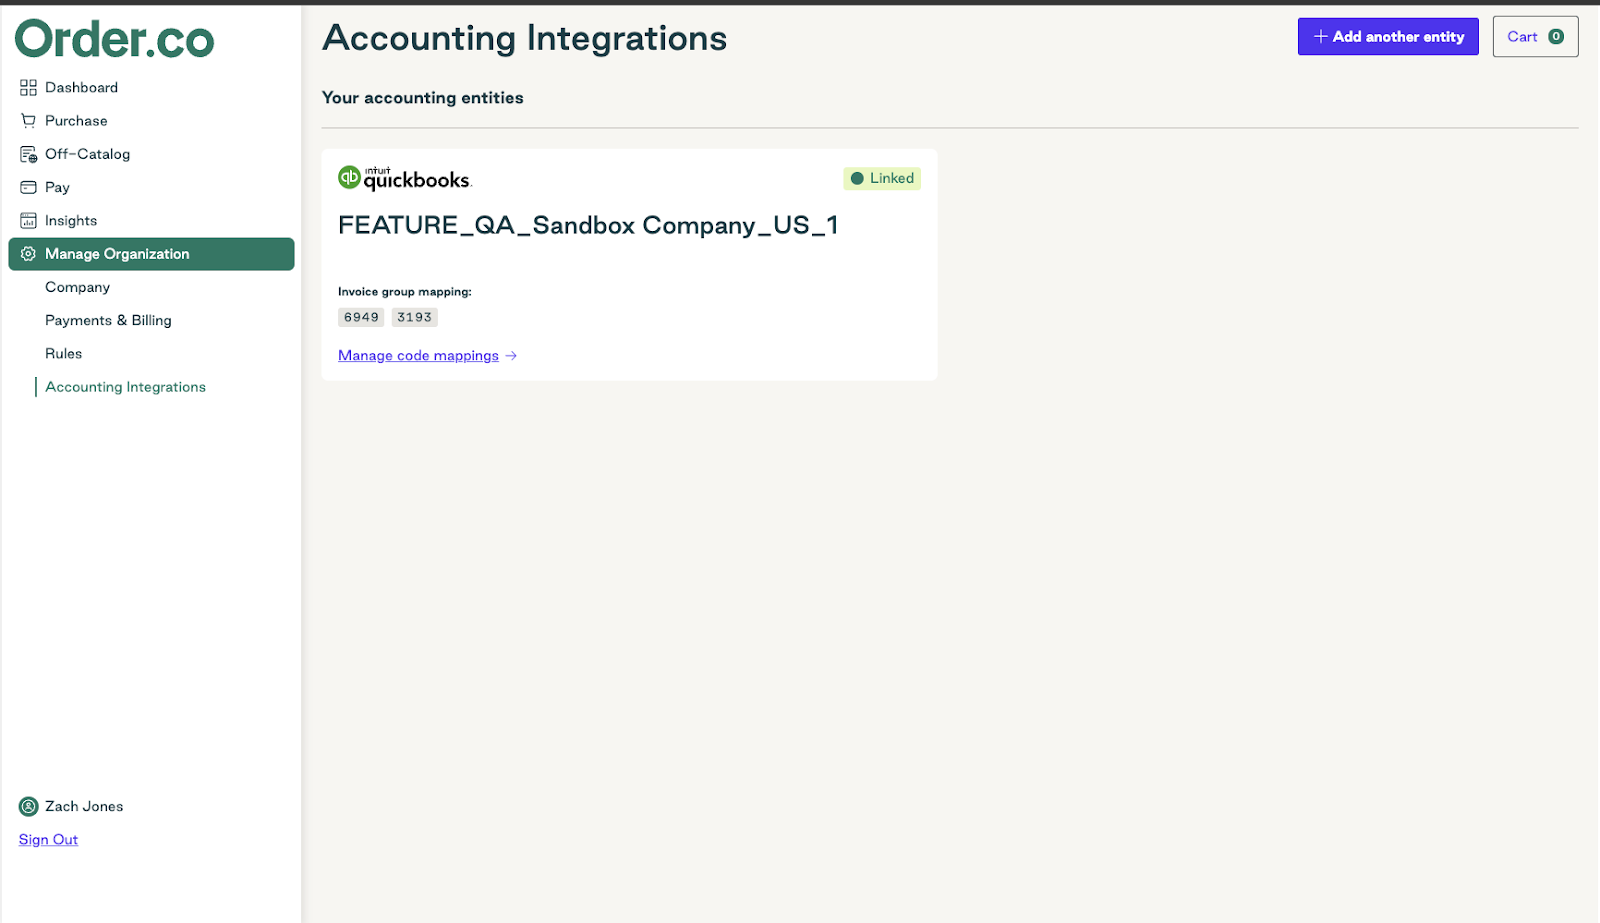The width and height of the screenshot is (1600, 923).
Task: Switch to the Rules section
Action: 63,353
